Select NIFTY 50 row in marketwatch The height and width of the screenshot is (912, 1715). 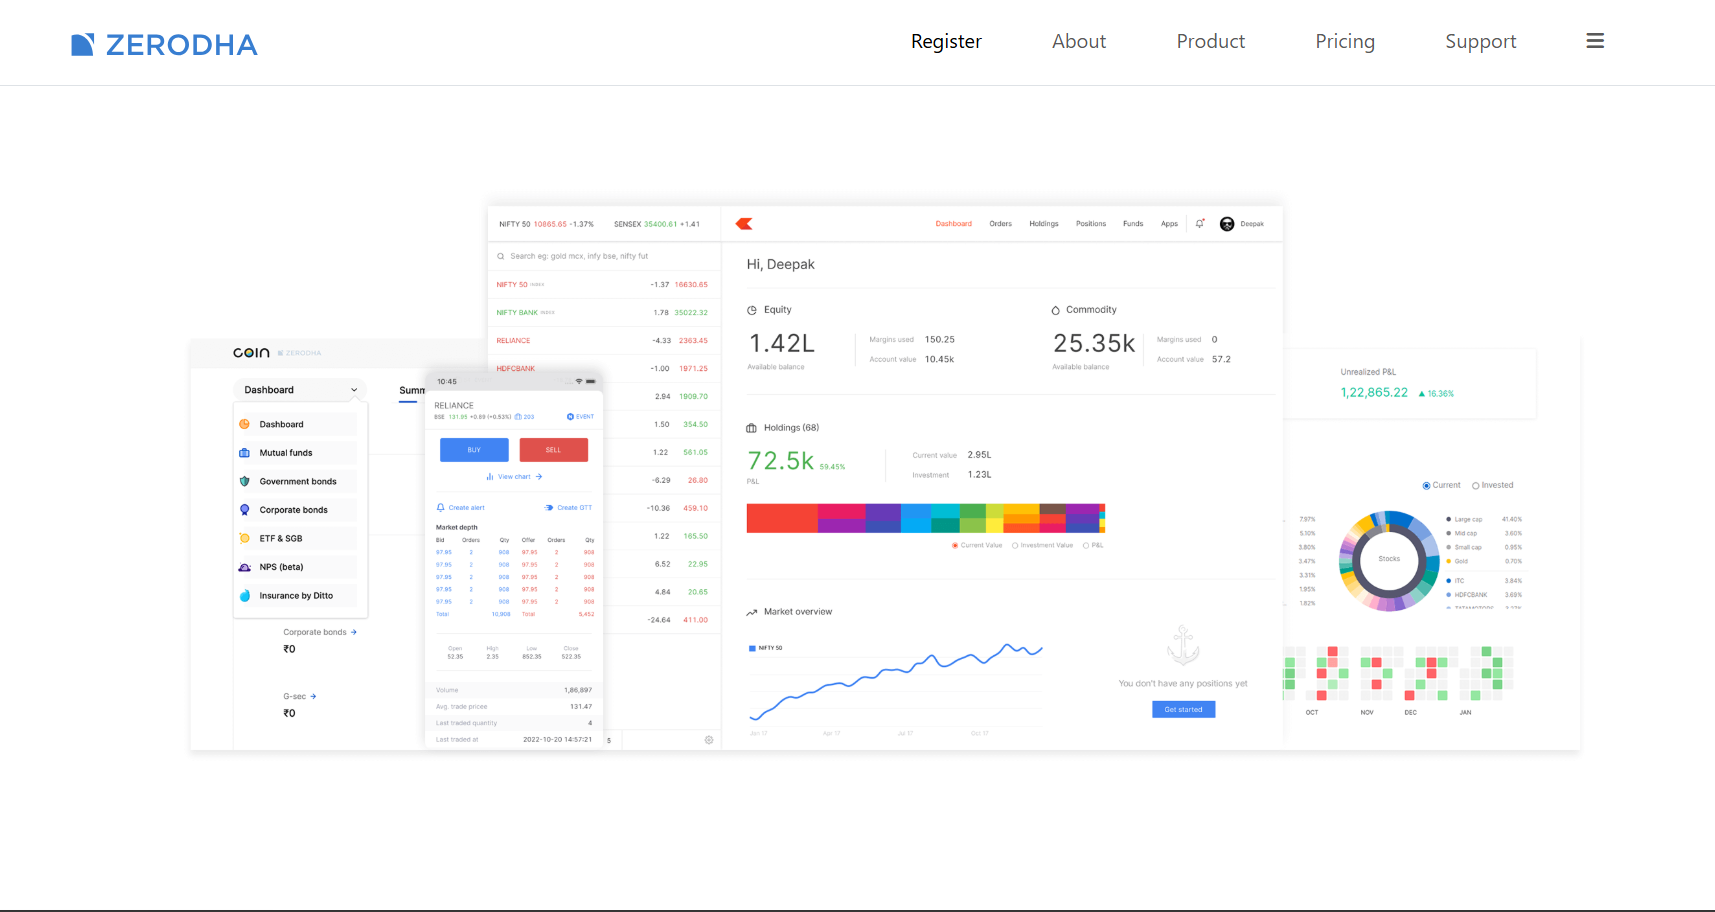pyautogui.click(x=604, y=284)
